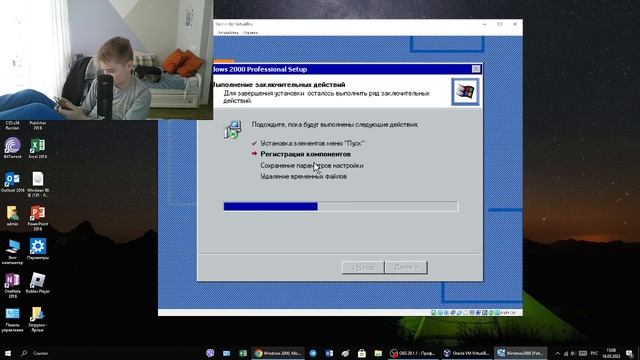
Task: Switch to the Chrome Windows 2000 taskbar window
Action: coord(278,353)
